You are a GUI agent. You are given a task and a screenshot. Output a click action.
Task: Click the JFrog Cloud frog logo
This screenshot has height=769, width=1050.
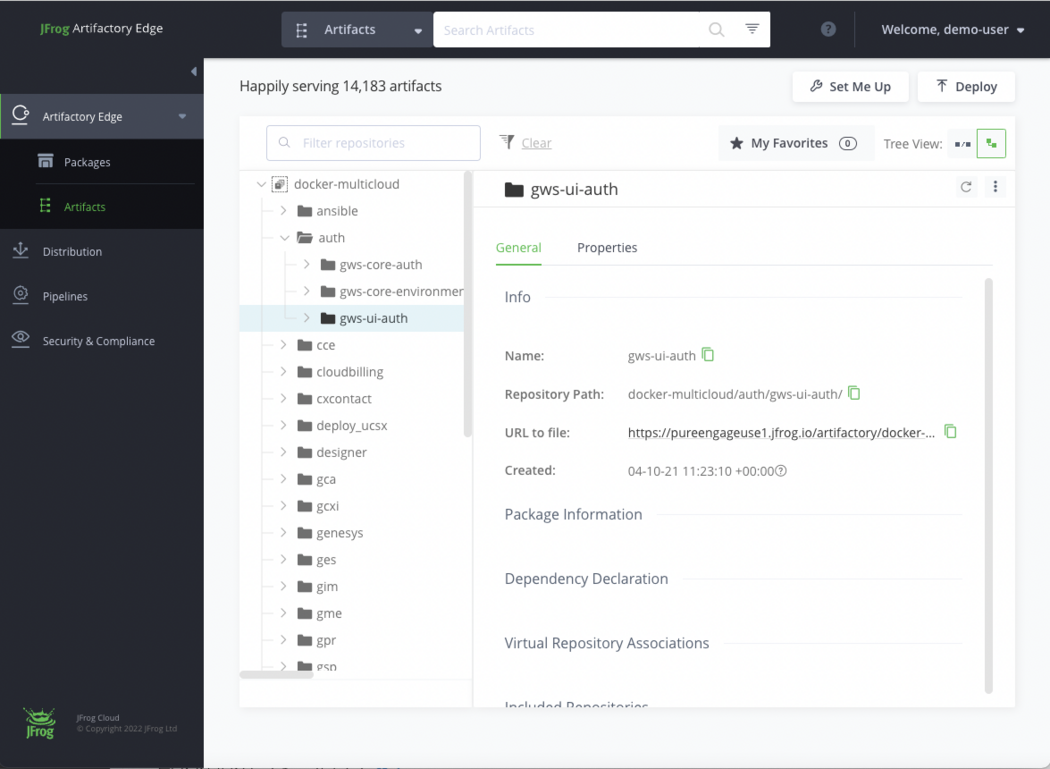pos(40,723)
